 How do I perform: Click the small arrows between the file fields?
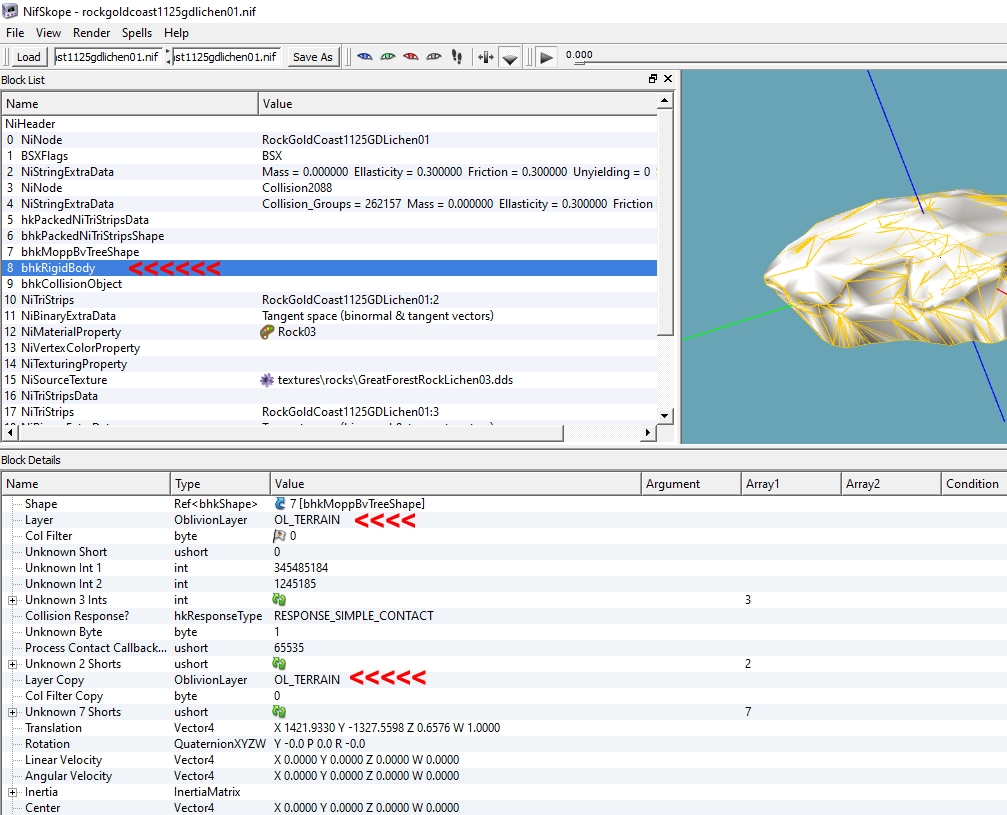[169, 57]
